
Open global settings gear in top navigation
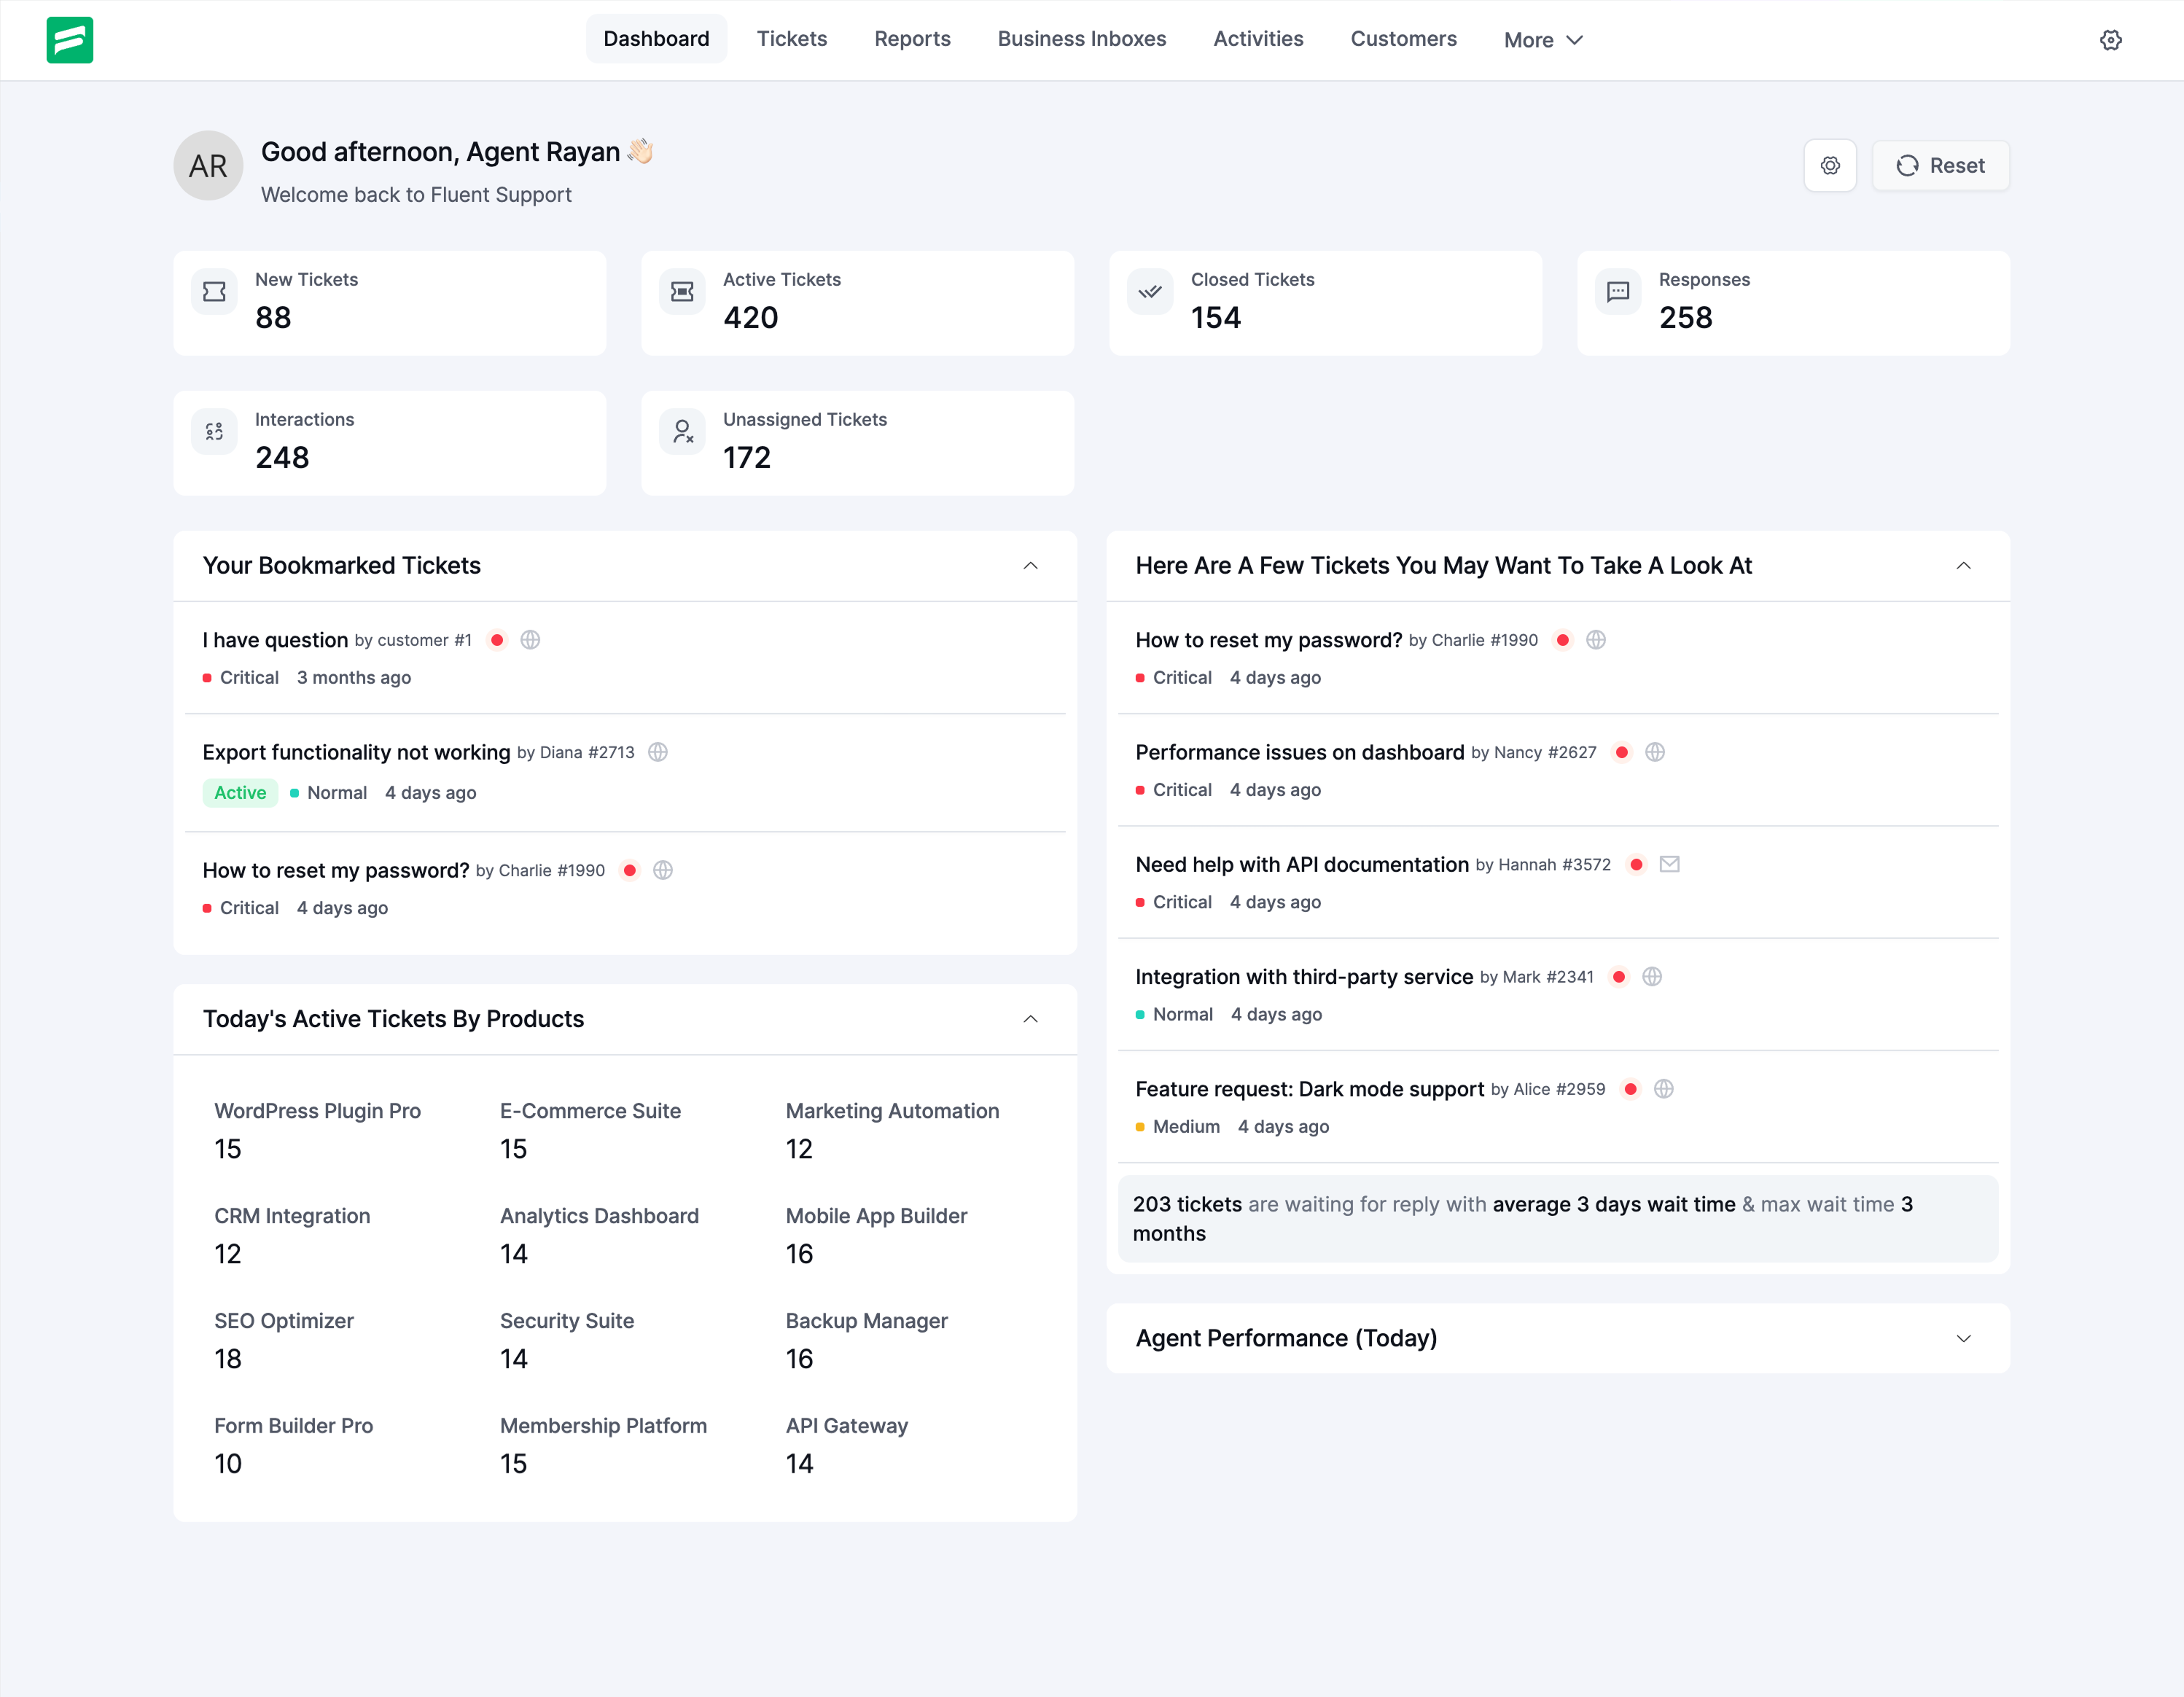coord(2110,40)
